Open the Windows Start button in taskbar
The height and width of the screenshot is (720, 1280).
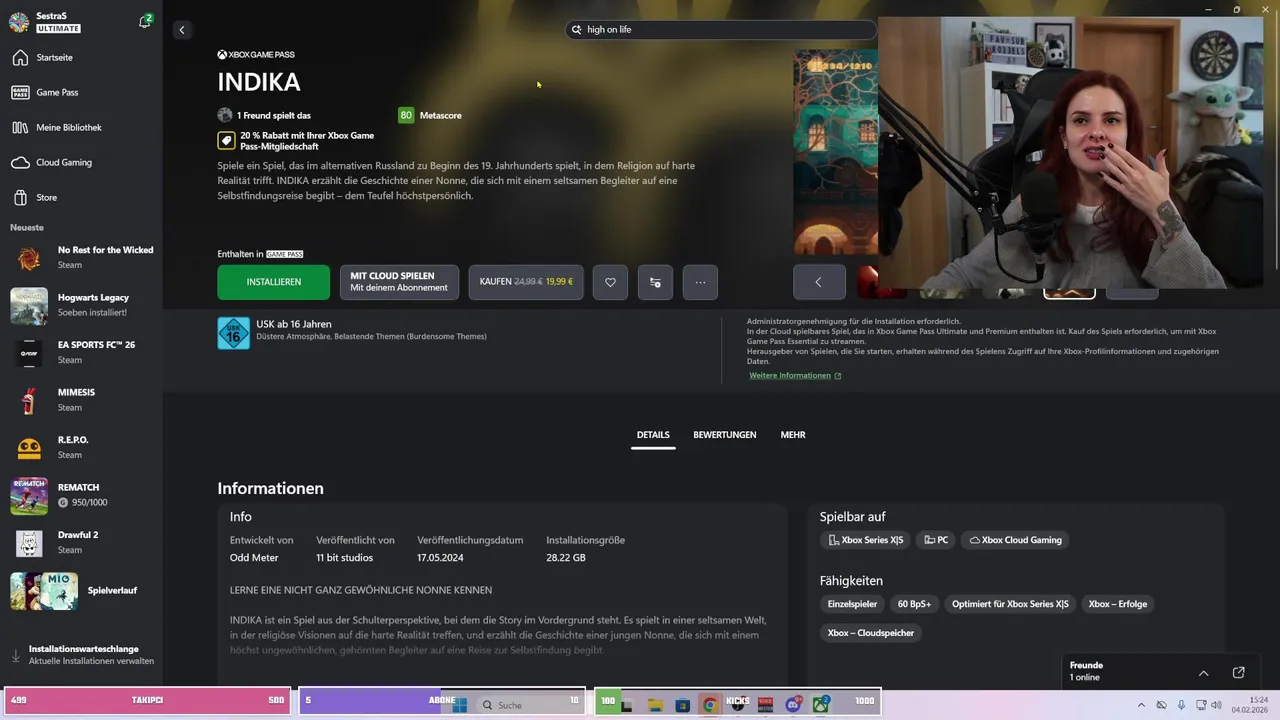(x=460, y=704)
